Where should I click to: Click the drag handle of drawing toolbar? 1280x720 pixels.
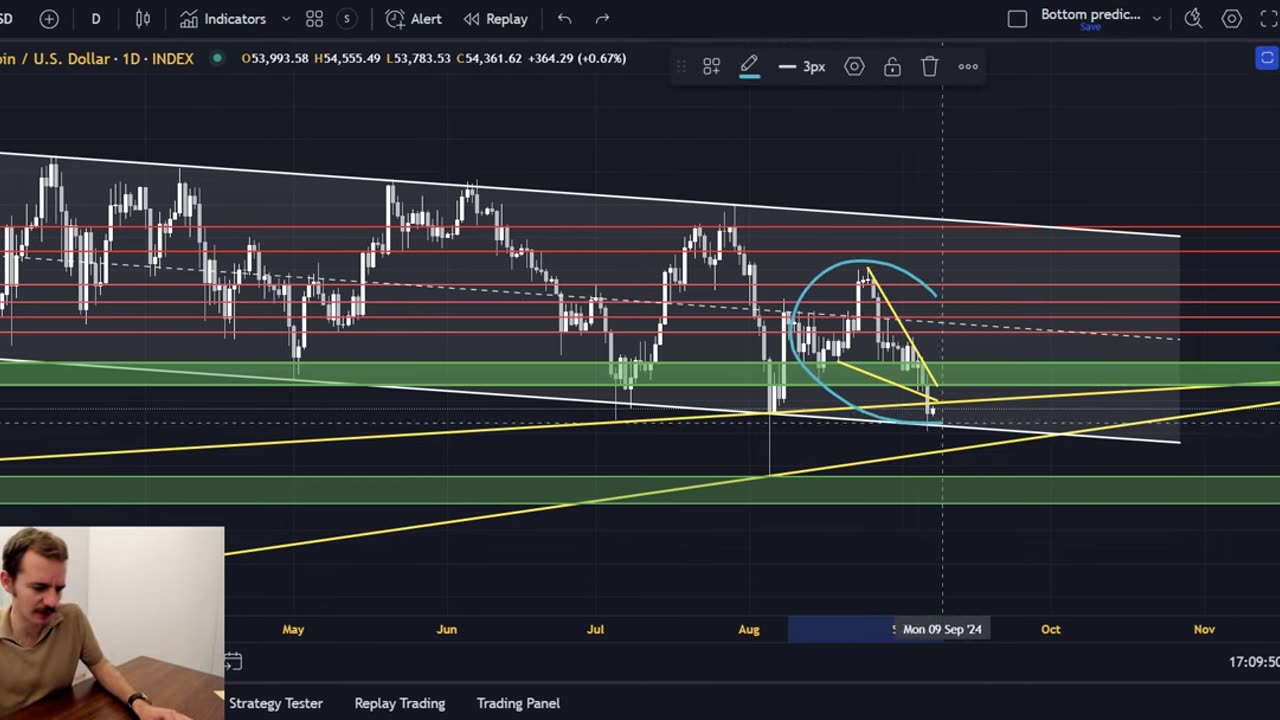681,67
